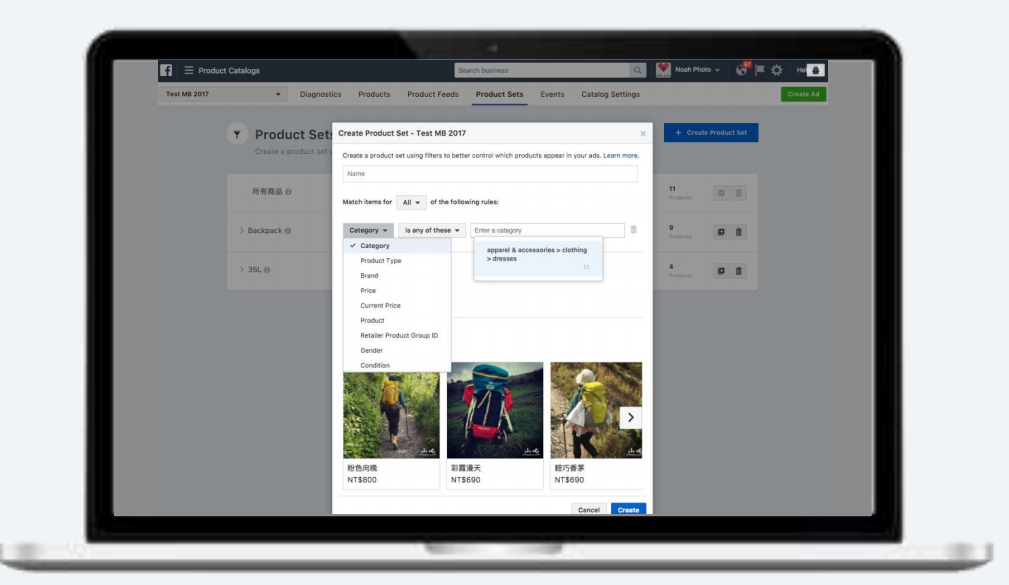The height and width of the screenshot is (585, 1009).
Task: Select Gender from the dropdown list
Action: pos(396,350)
